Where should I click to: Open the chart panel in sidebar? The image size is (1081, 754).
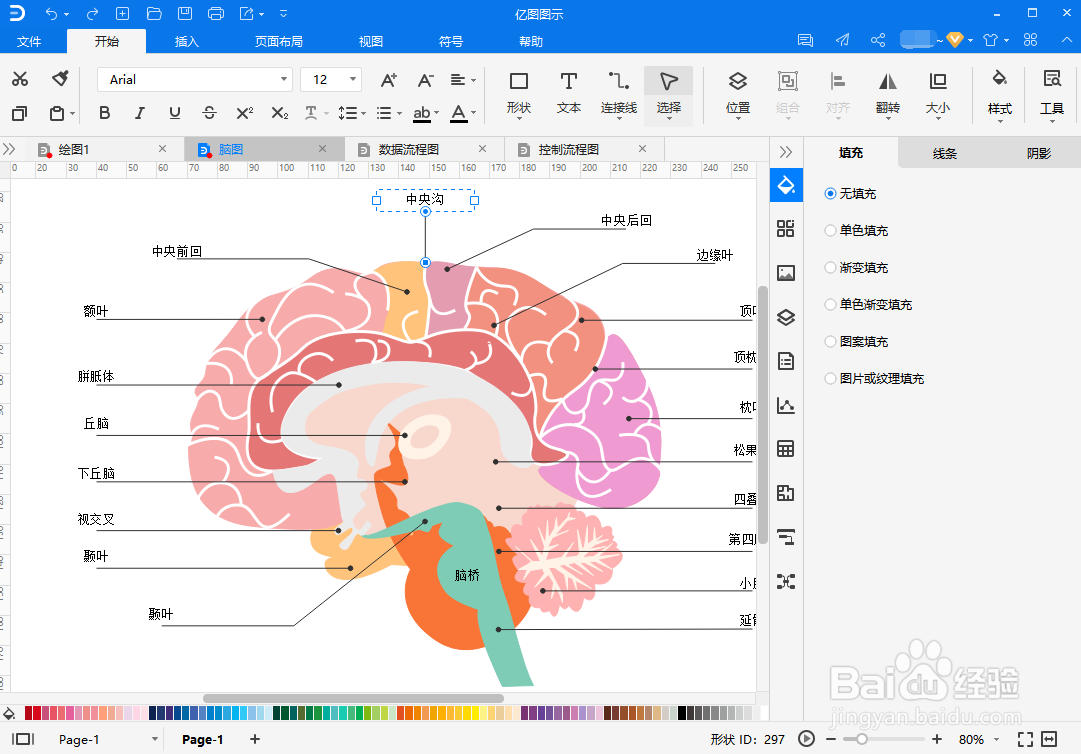[786, 405]
